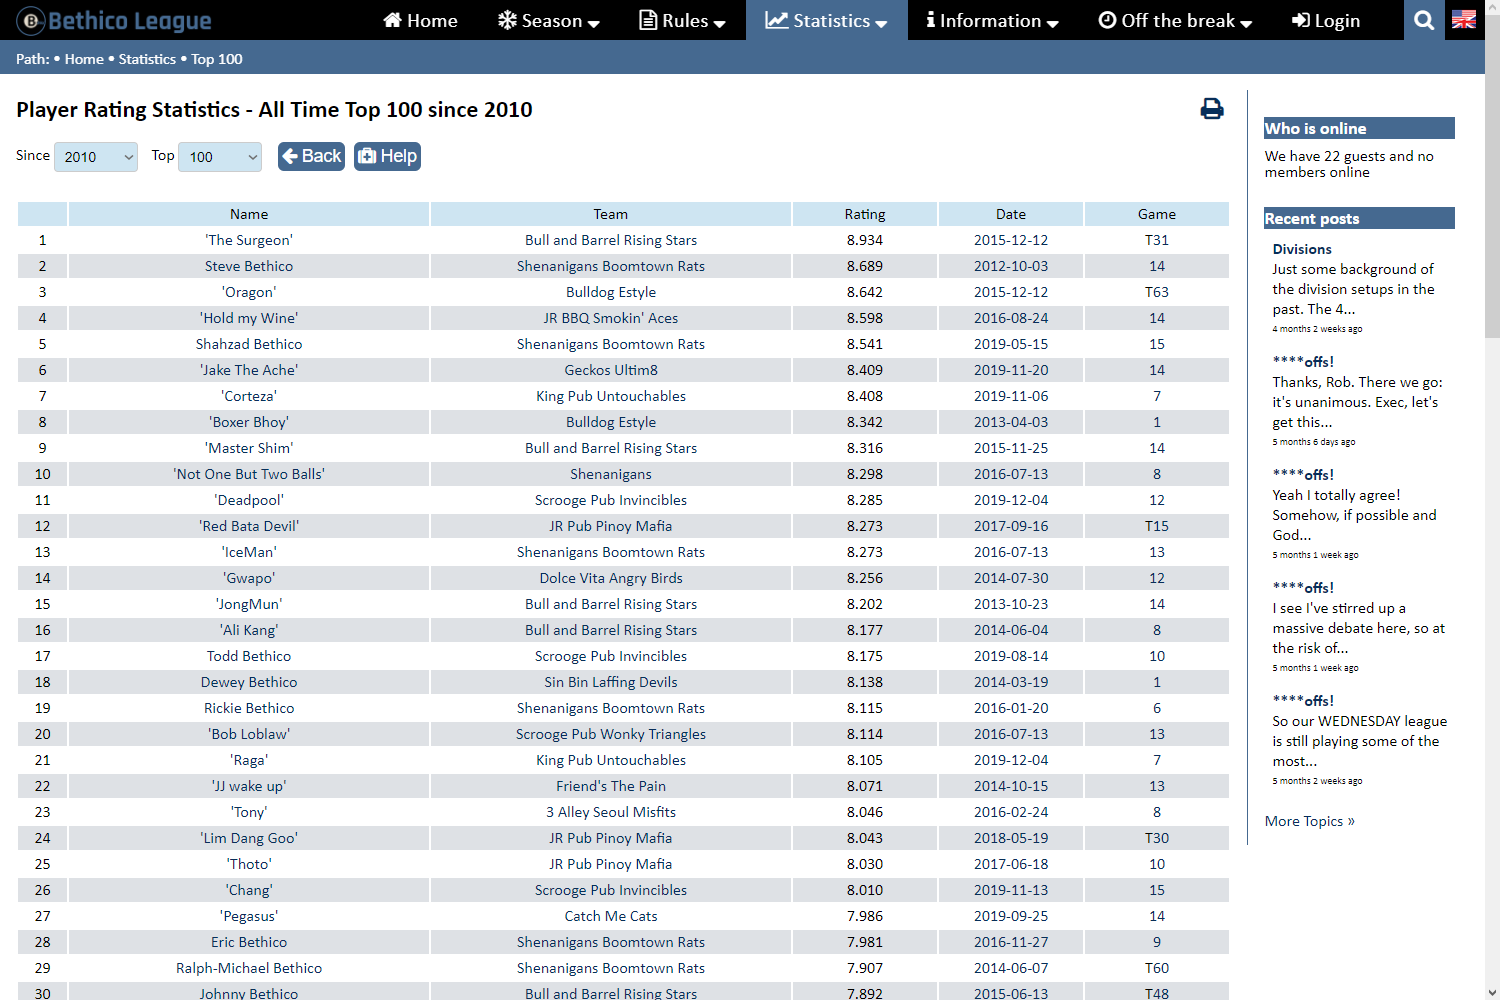Click the Statistics breadcrumb link
The height and width of the screenshot is (1000, 1500).
tap(147, 59)
